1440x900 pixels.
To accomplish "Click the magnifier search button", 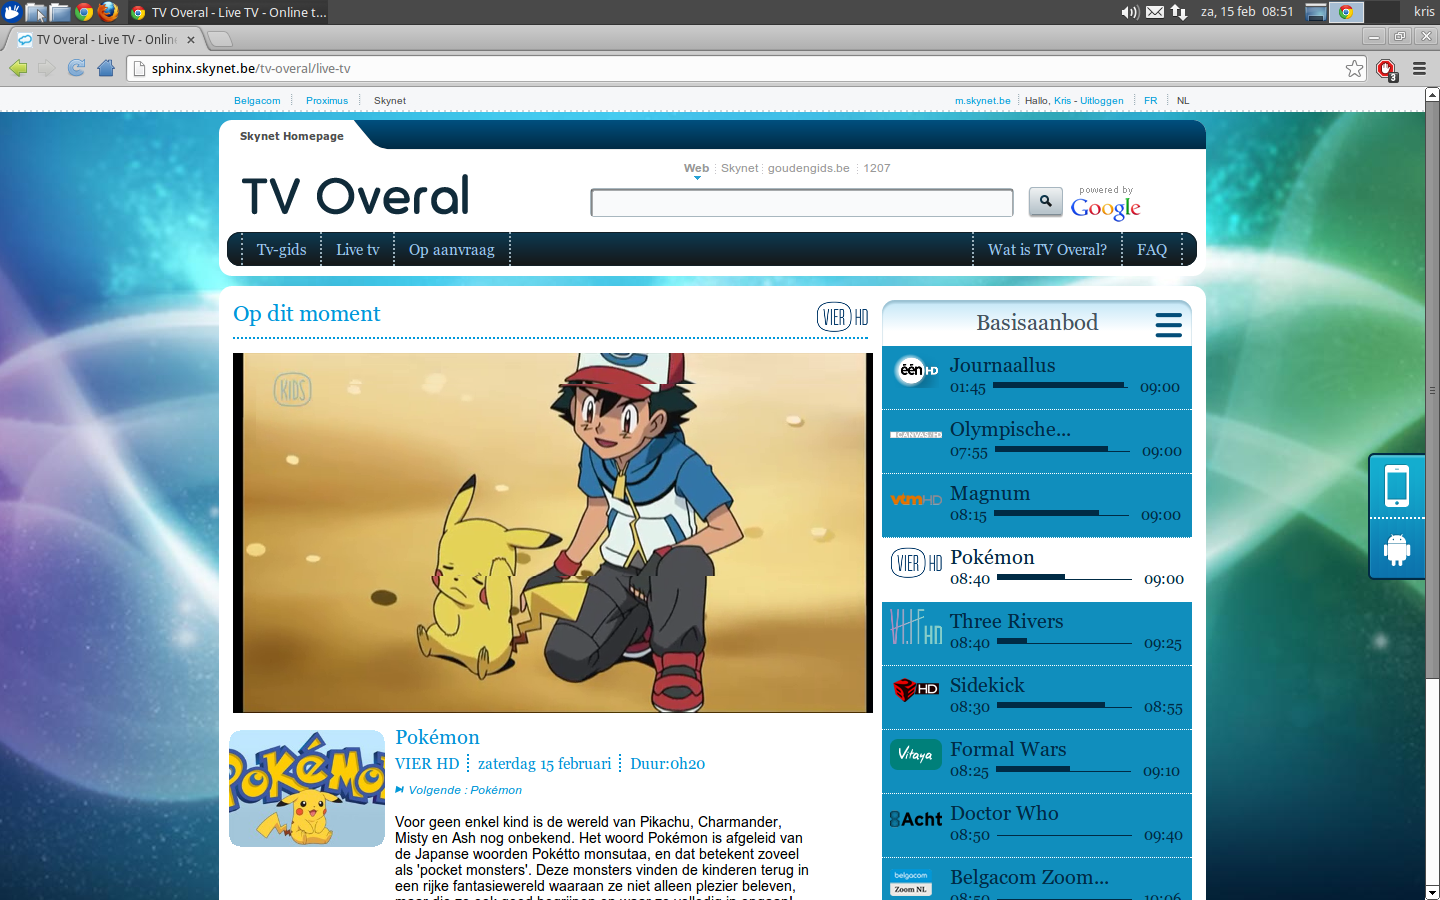I will pyautogui.click(x=1045, y=201).
